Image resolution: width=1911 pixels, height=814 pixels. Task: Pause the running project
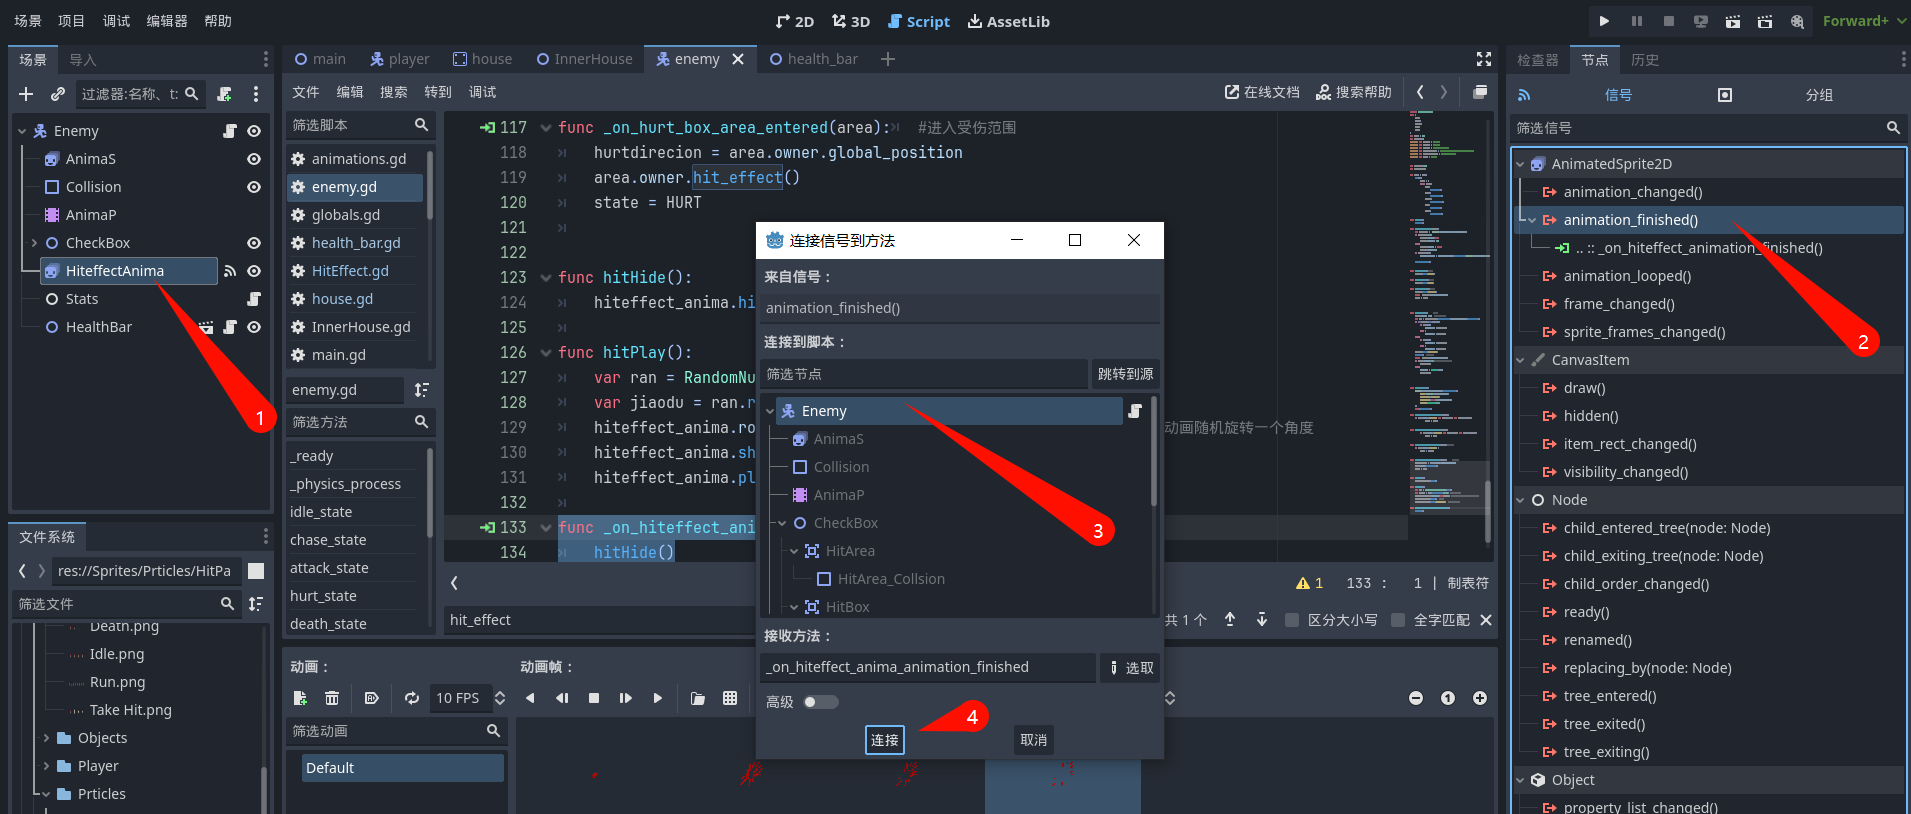coord(1636,21)
